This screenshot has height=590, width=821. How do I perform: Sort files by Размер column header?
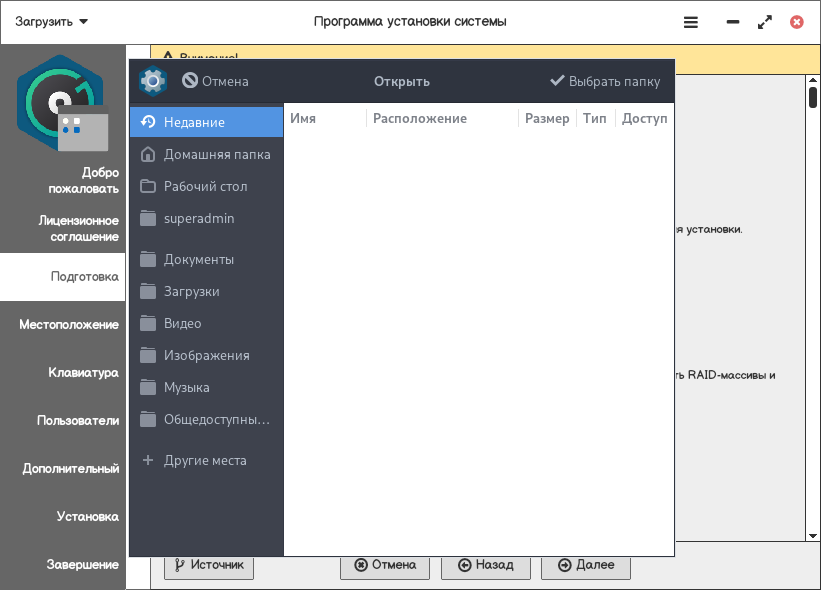tap(547, 118)
